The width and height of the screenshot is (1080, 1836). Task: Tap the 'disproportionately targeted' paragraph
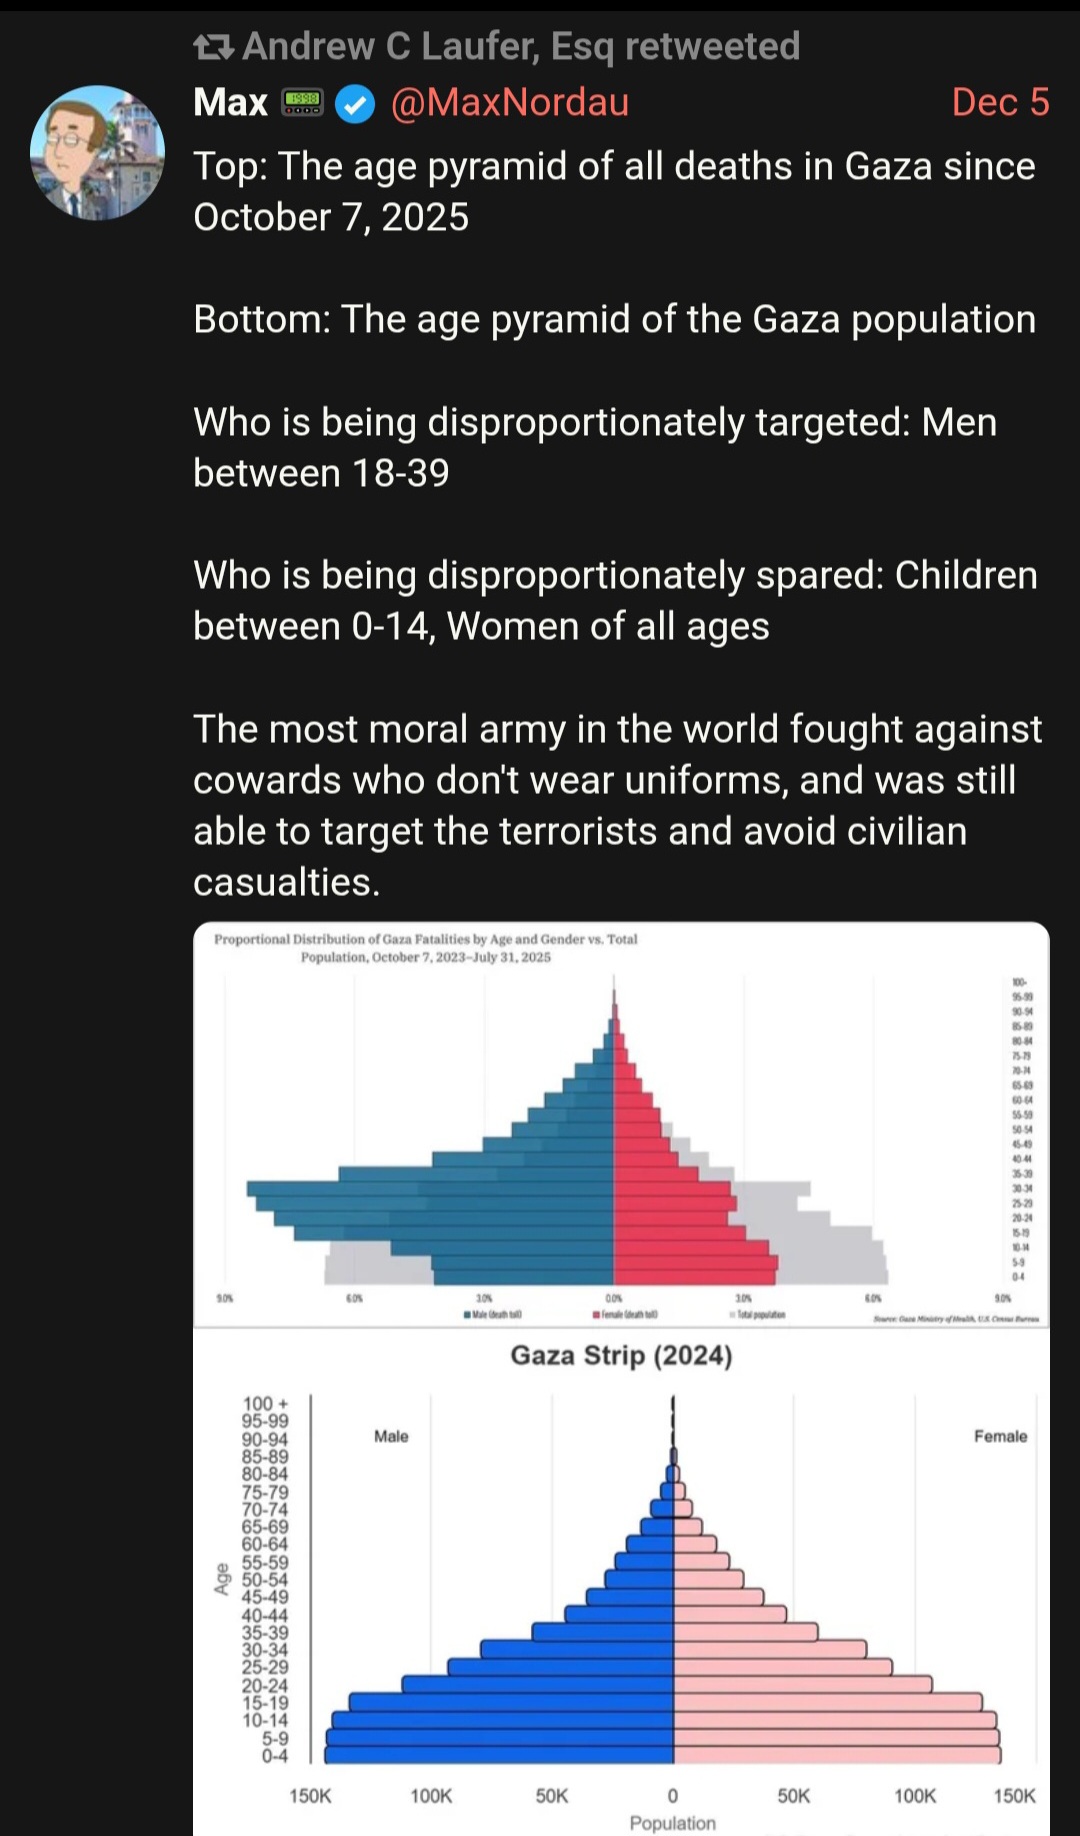point(595,447)
